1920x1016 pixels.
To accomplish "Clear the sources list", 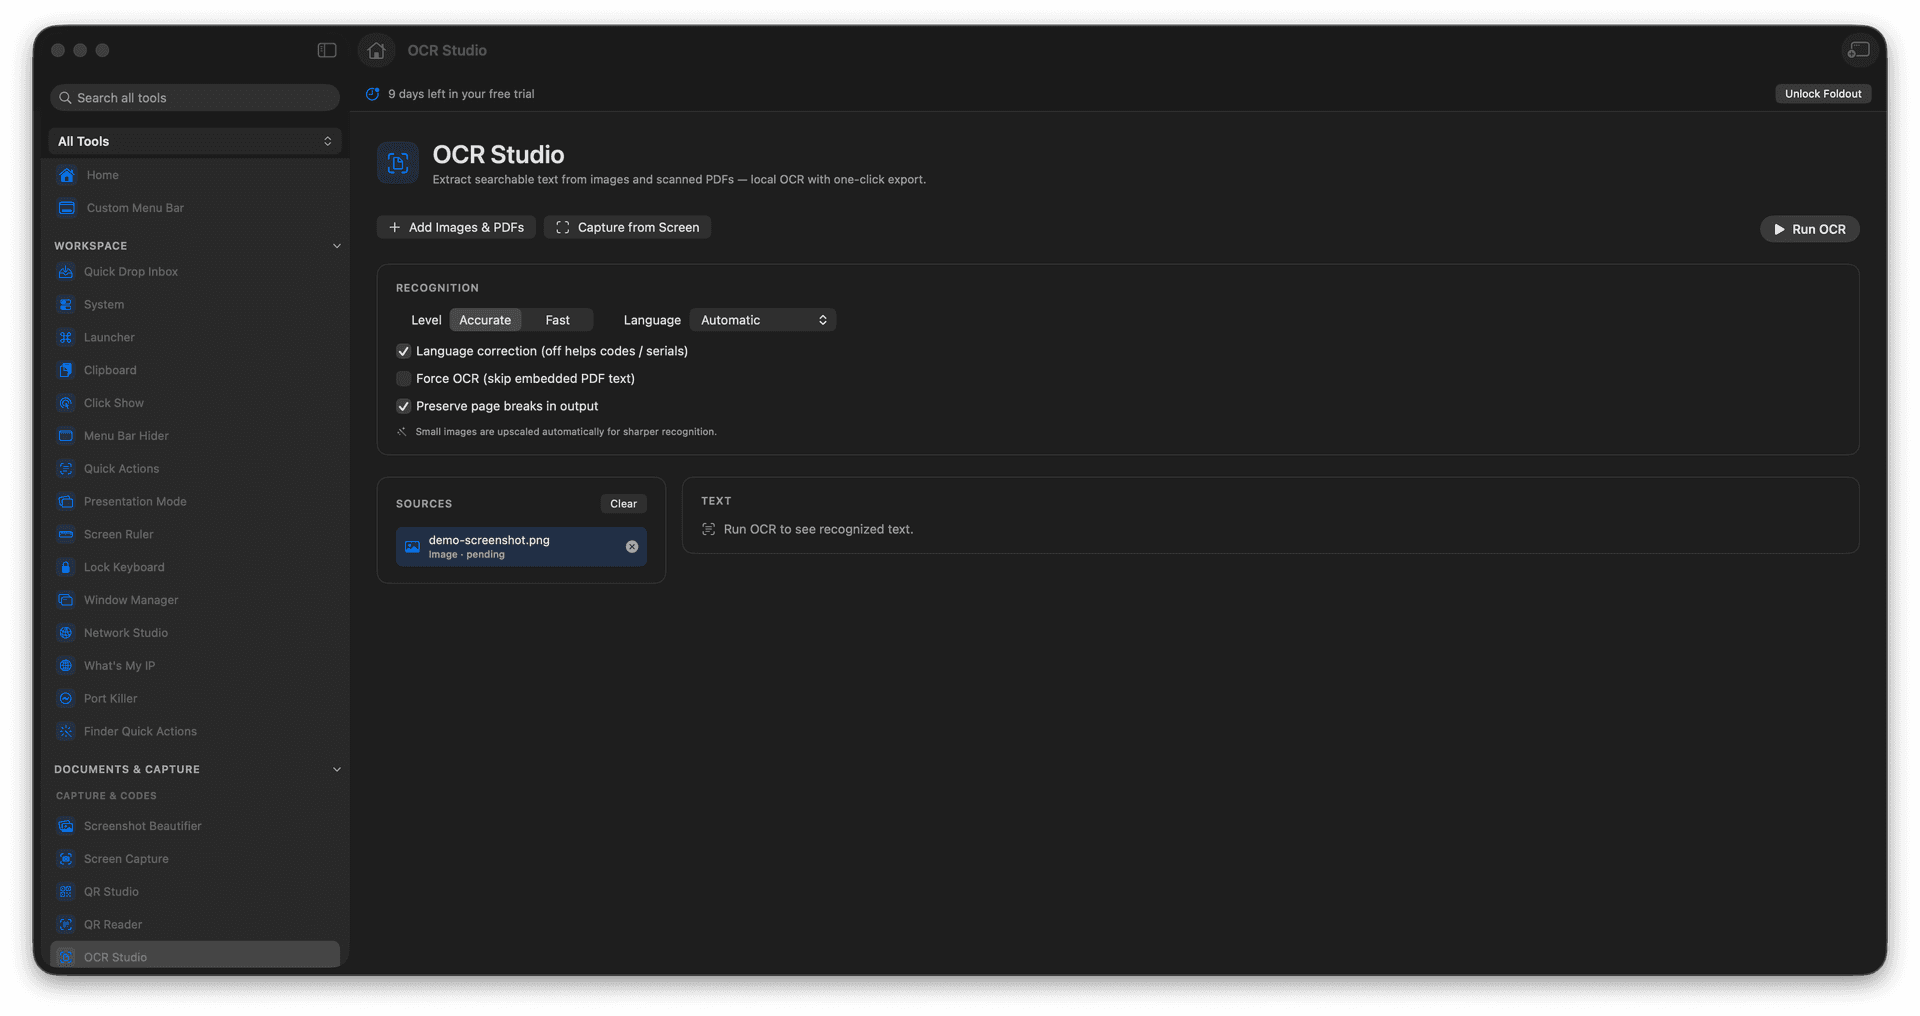I will coord(623,504).
